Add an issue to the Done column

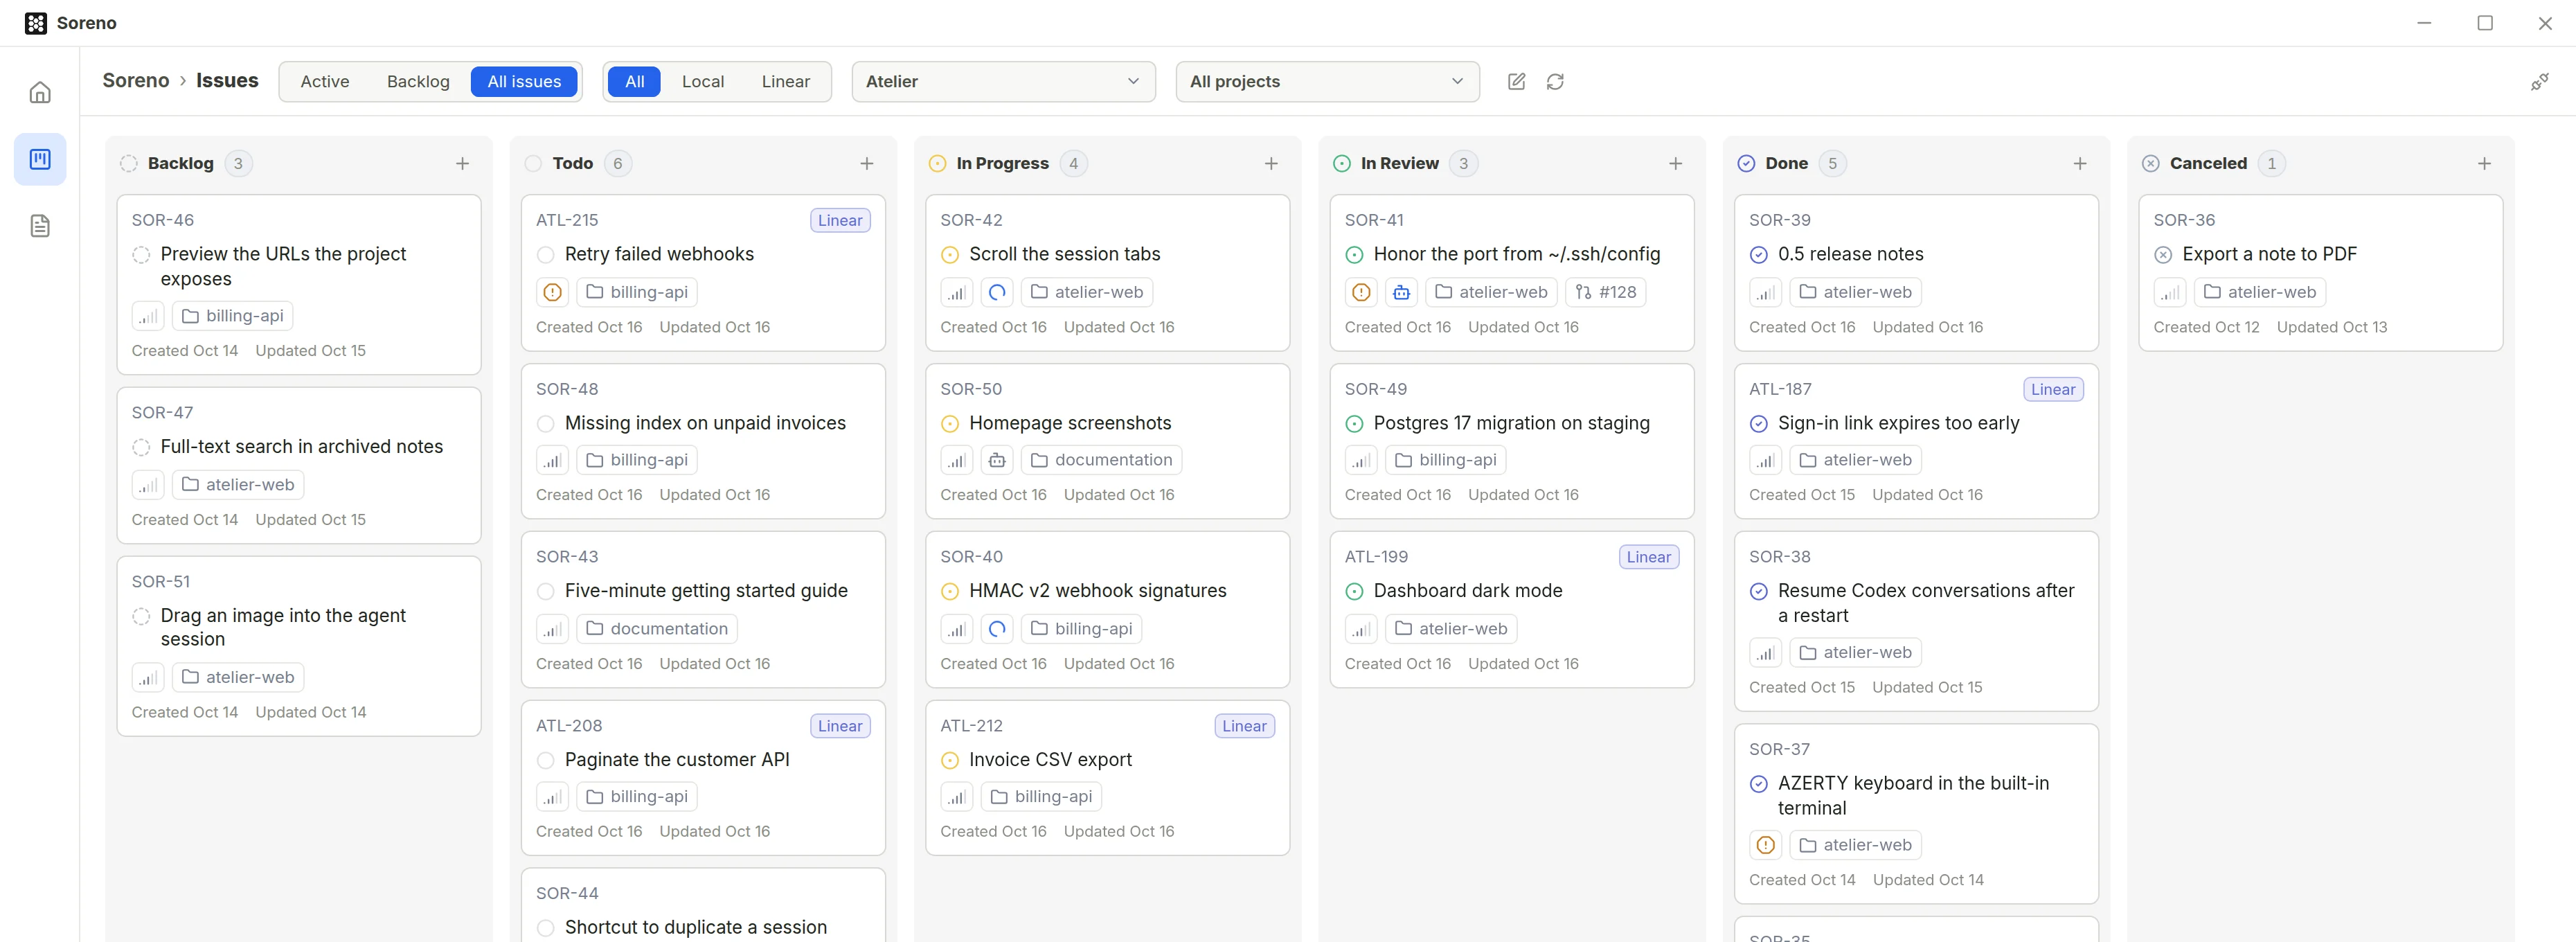pos(2080,163)
